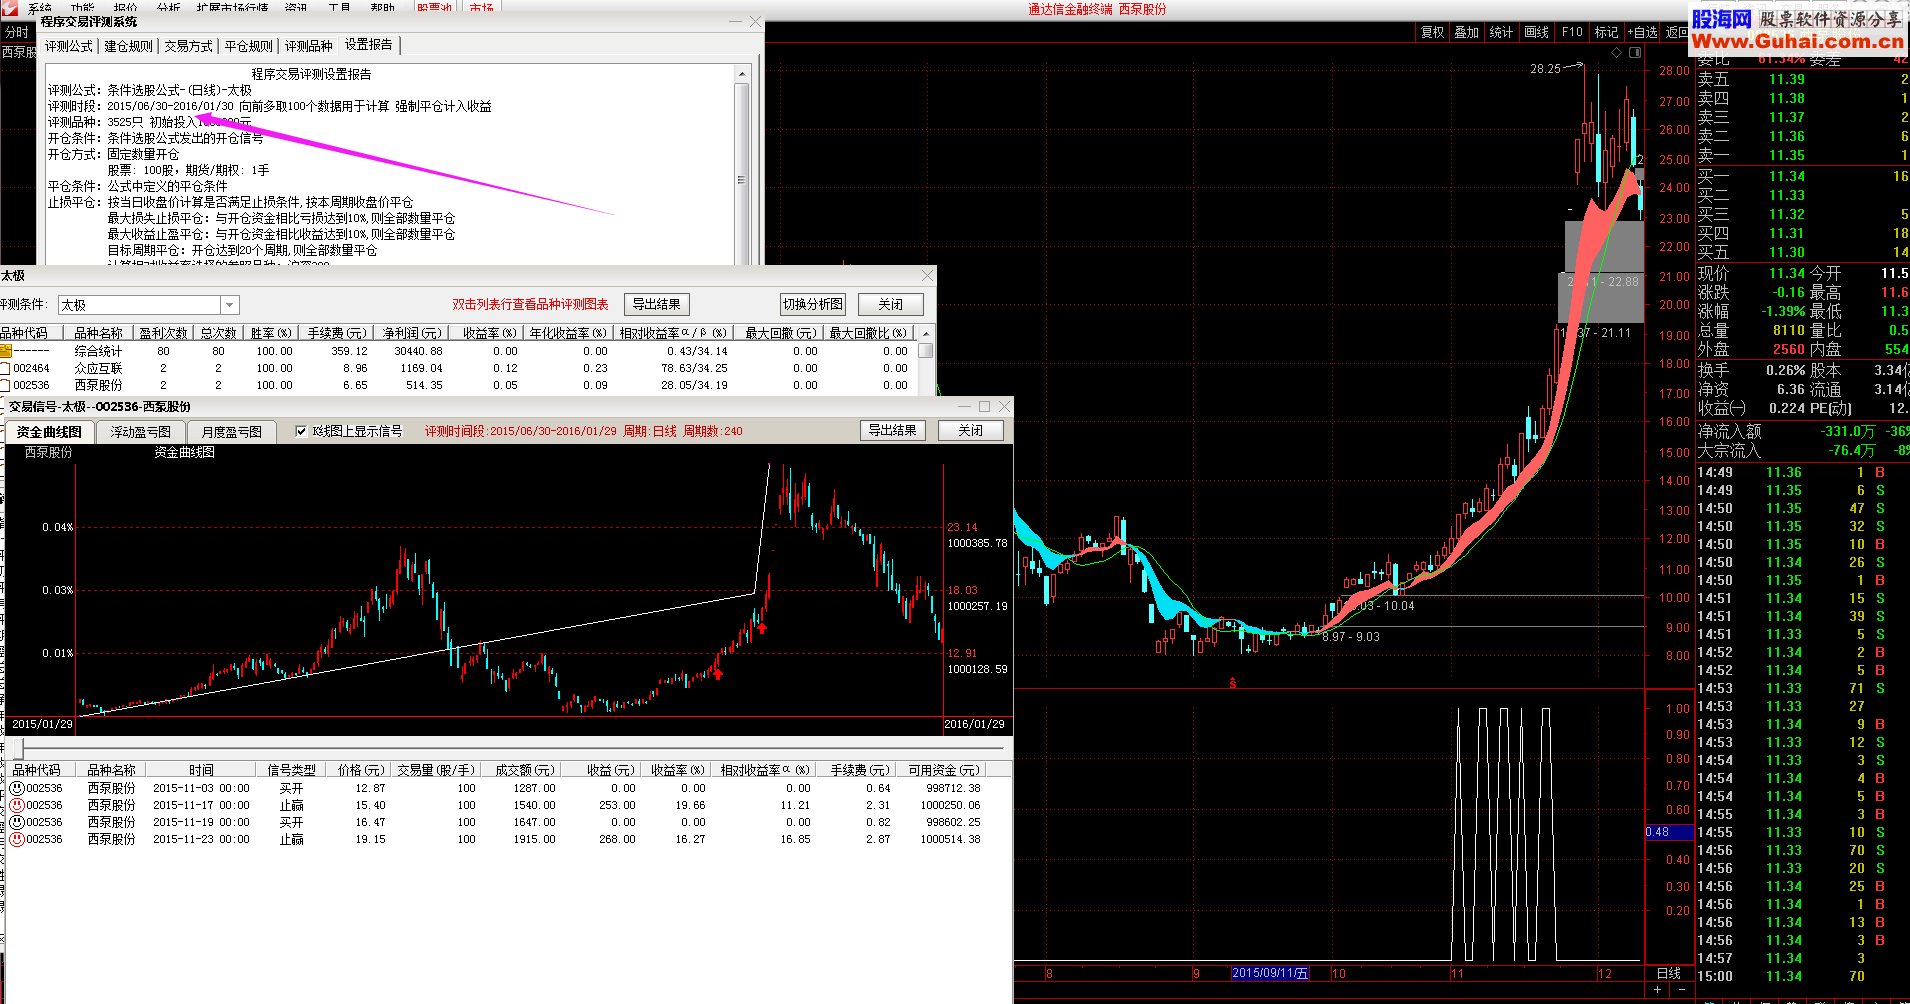
Task: Click the 2015-11-17 止赢 signal row icon
Action: 16,805
